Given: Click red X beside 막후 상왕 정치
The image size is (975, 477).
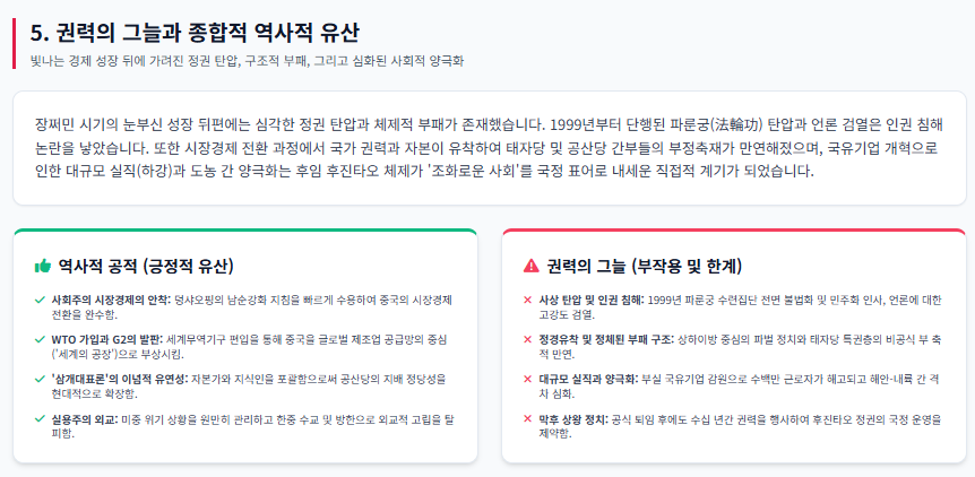Looking at the screenshot, I should (x=529, y=419).
